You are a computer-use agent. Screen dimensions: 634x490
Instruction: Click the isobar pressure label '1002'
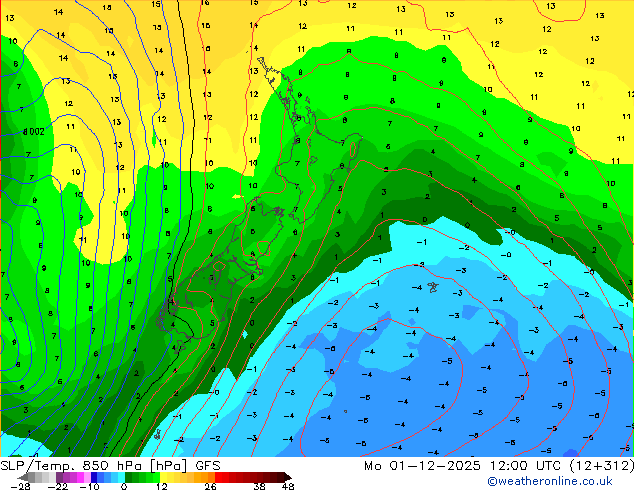pyautogui.click(x=34, y=132)
